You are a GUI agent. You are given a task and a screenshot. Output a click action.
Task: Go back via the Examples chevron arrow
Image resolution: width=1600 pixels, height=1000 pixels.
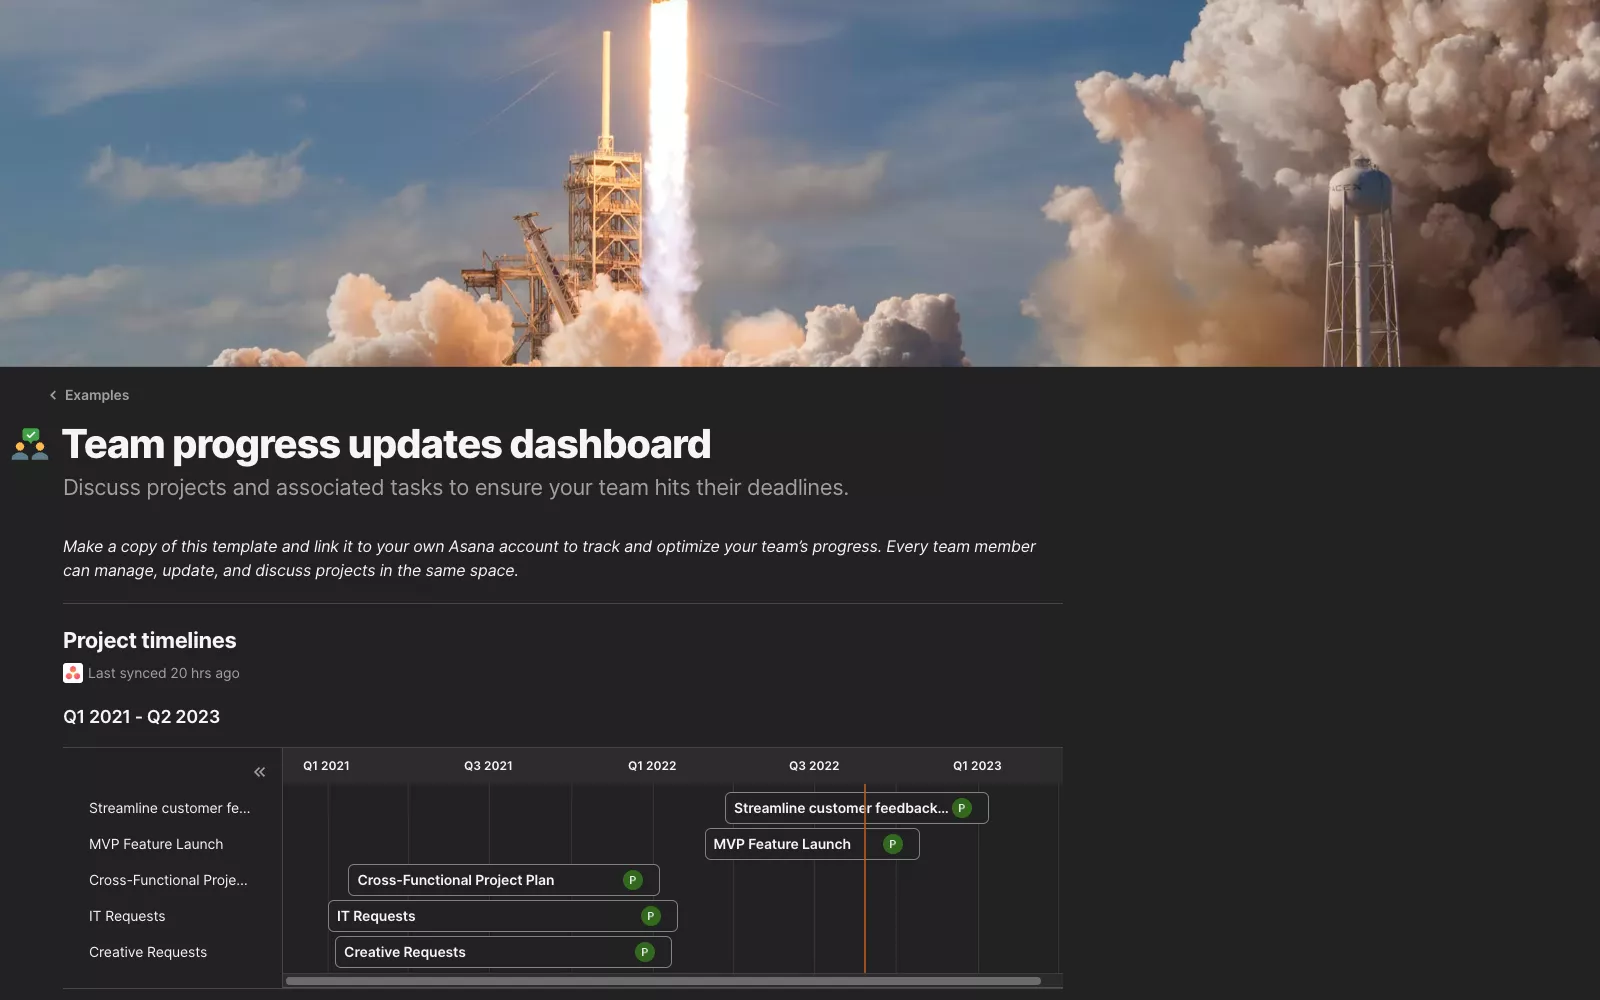[x=53, y=395]
